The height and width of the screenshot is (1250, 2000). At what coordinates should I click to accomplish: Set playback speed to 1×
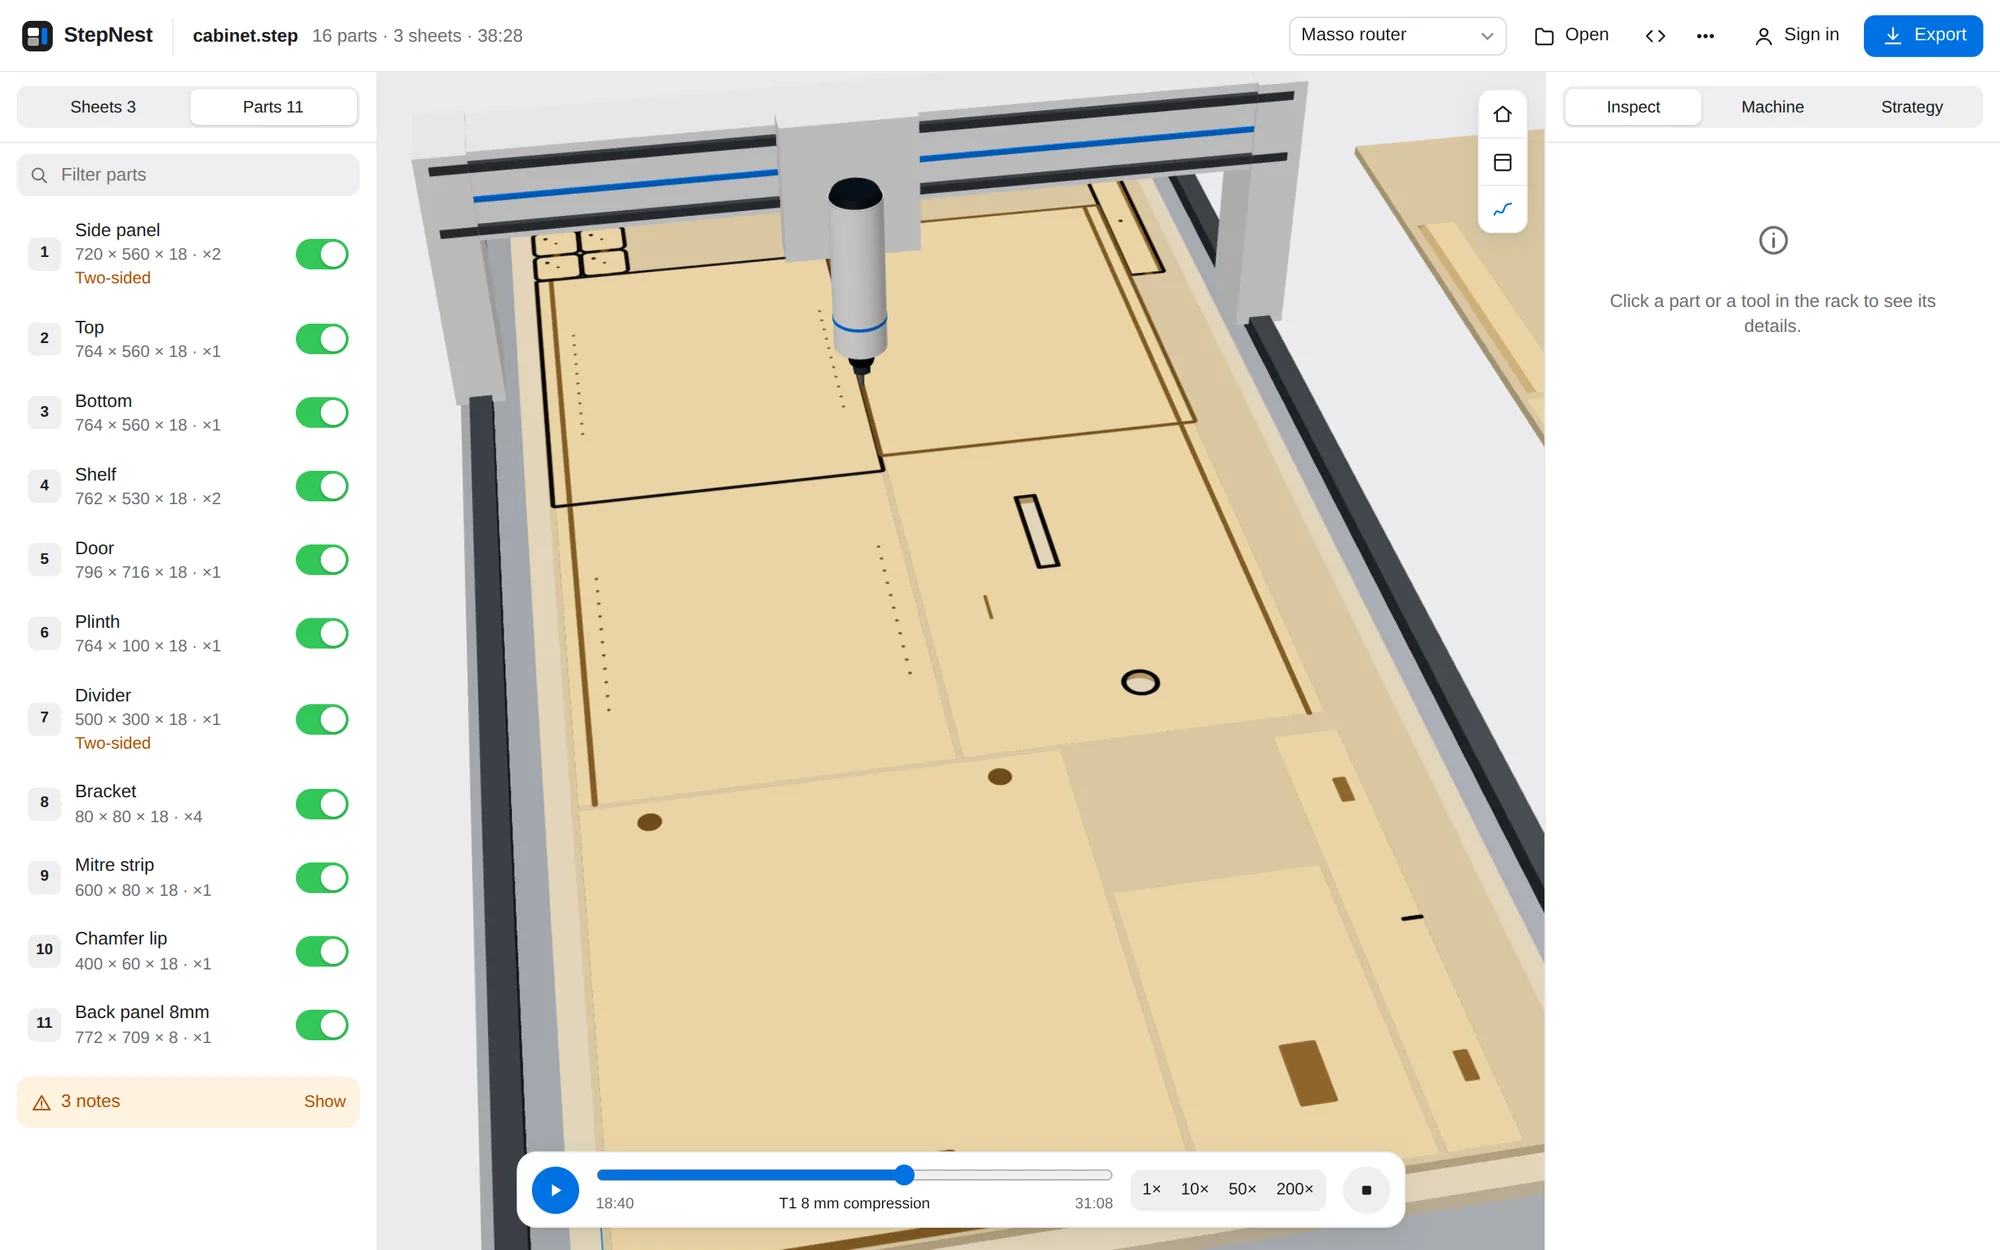click(1152, 1190)
